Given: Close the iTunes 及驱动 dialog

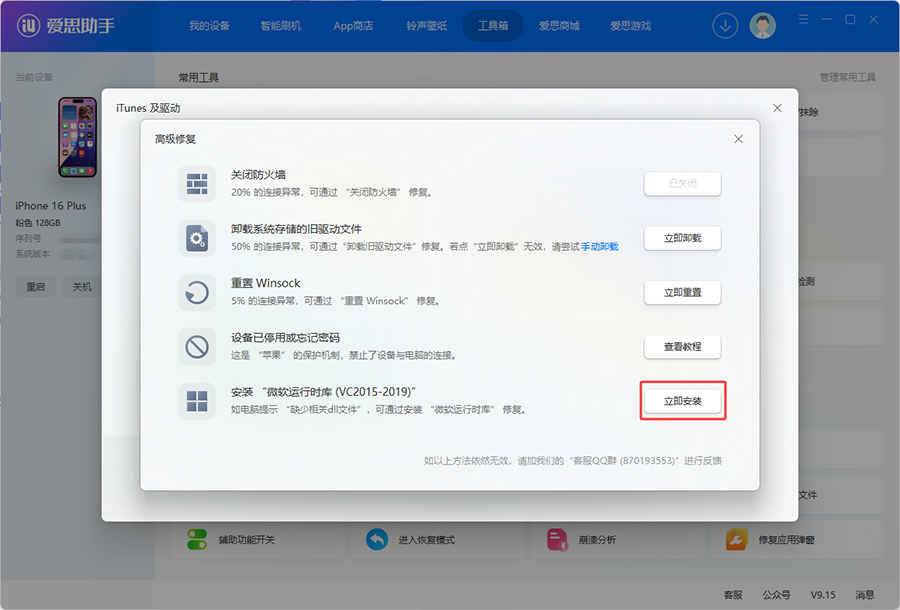Looking at the screenshot, I should point(777,108).
